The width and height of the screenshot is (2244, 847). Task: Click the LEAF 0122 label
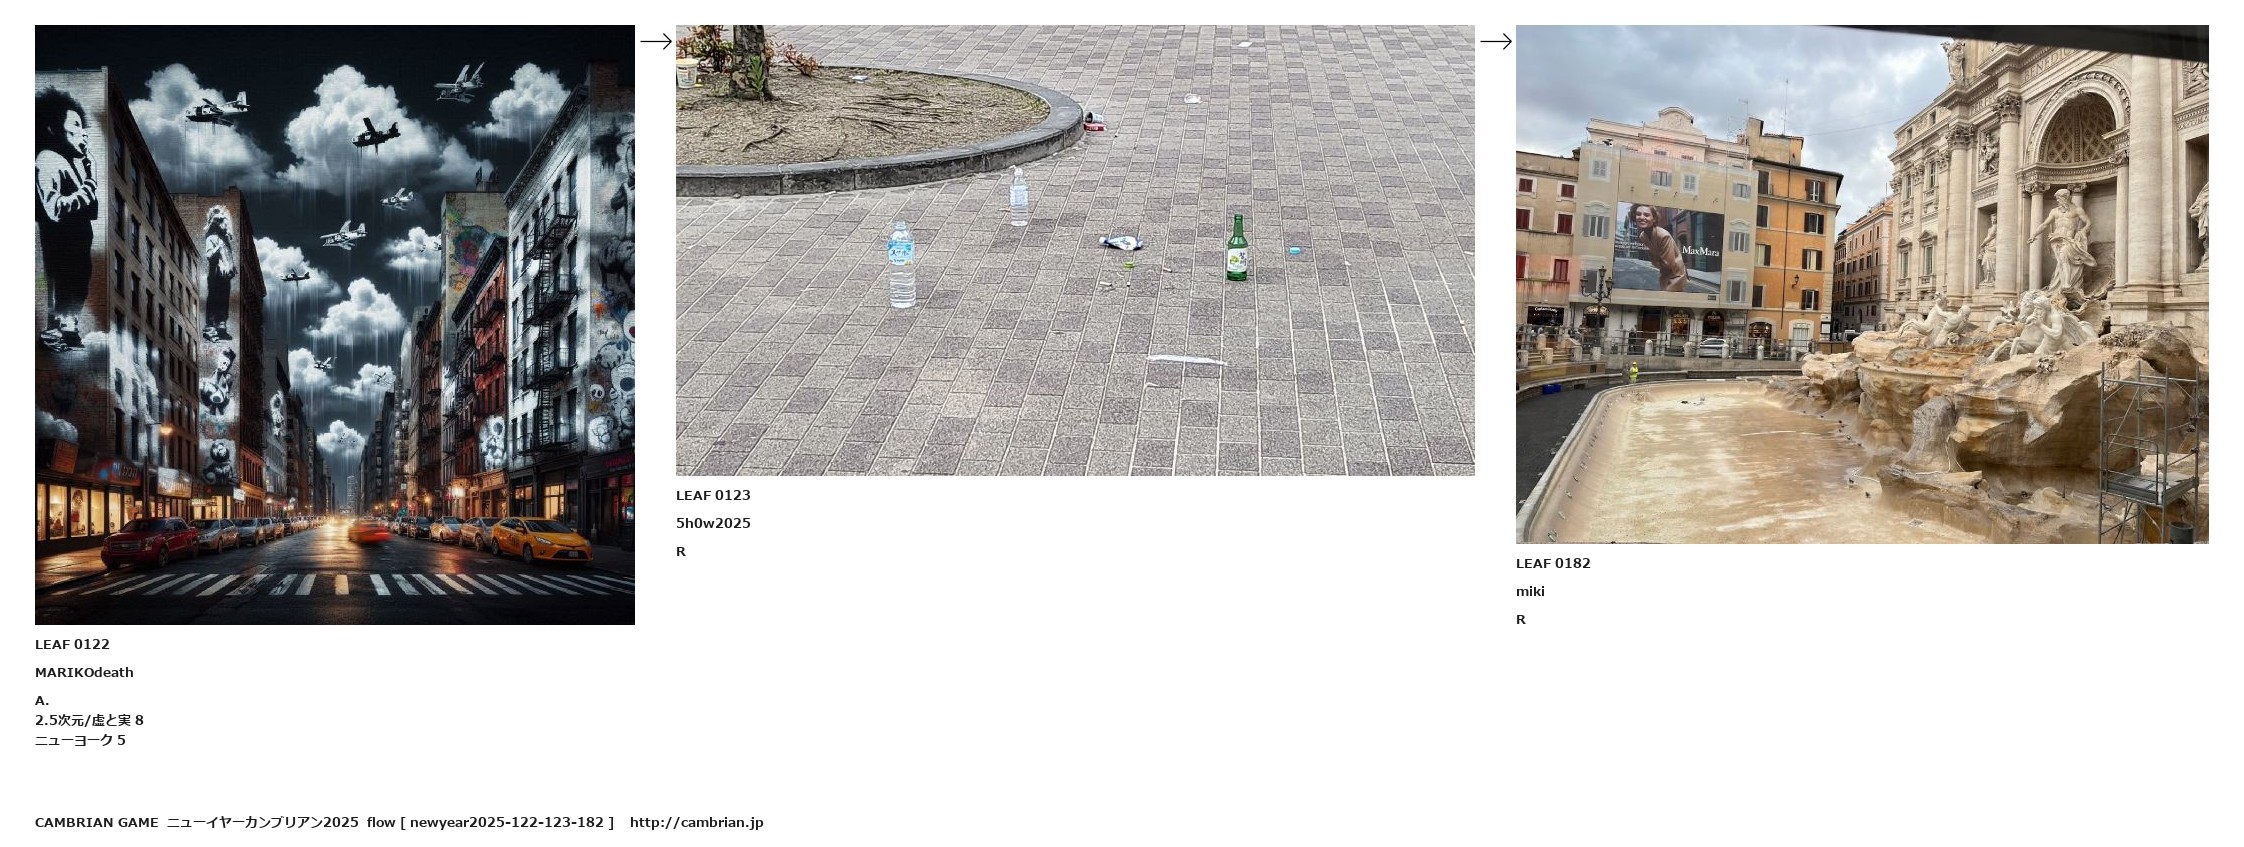(72, 645)
